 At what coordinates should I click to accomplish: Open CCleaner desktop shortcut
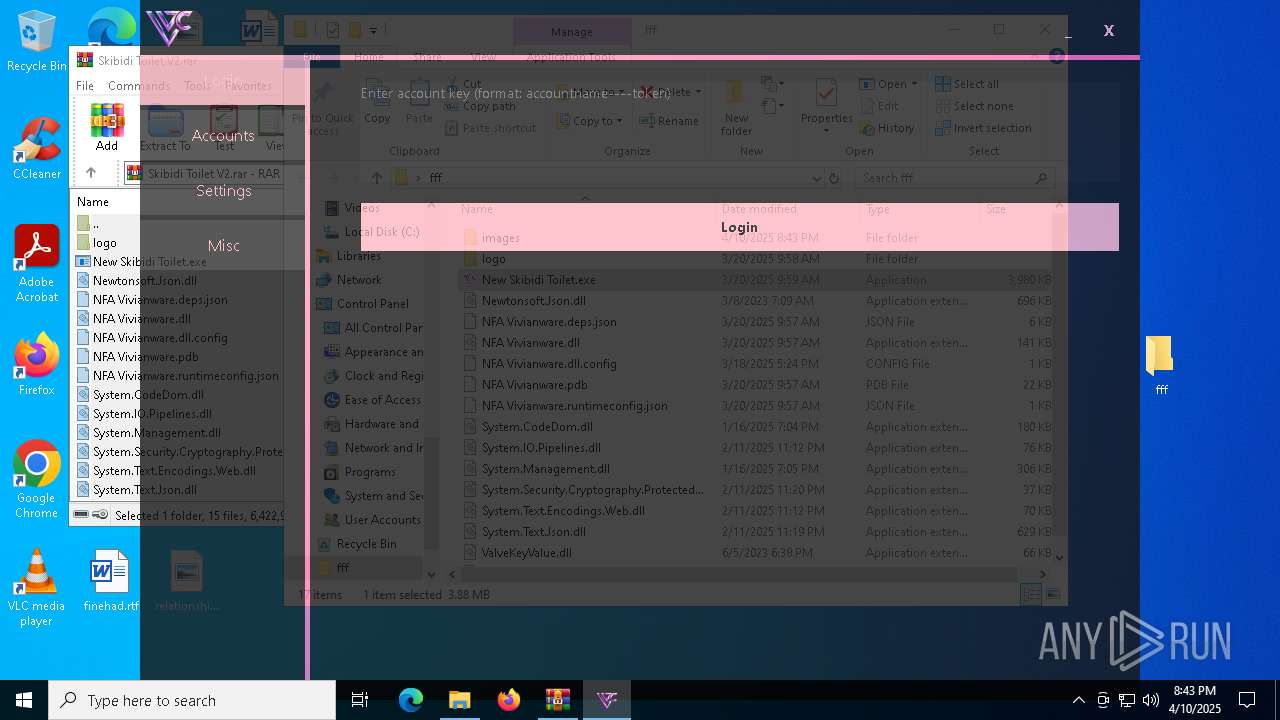pos(36,149)
